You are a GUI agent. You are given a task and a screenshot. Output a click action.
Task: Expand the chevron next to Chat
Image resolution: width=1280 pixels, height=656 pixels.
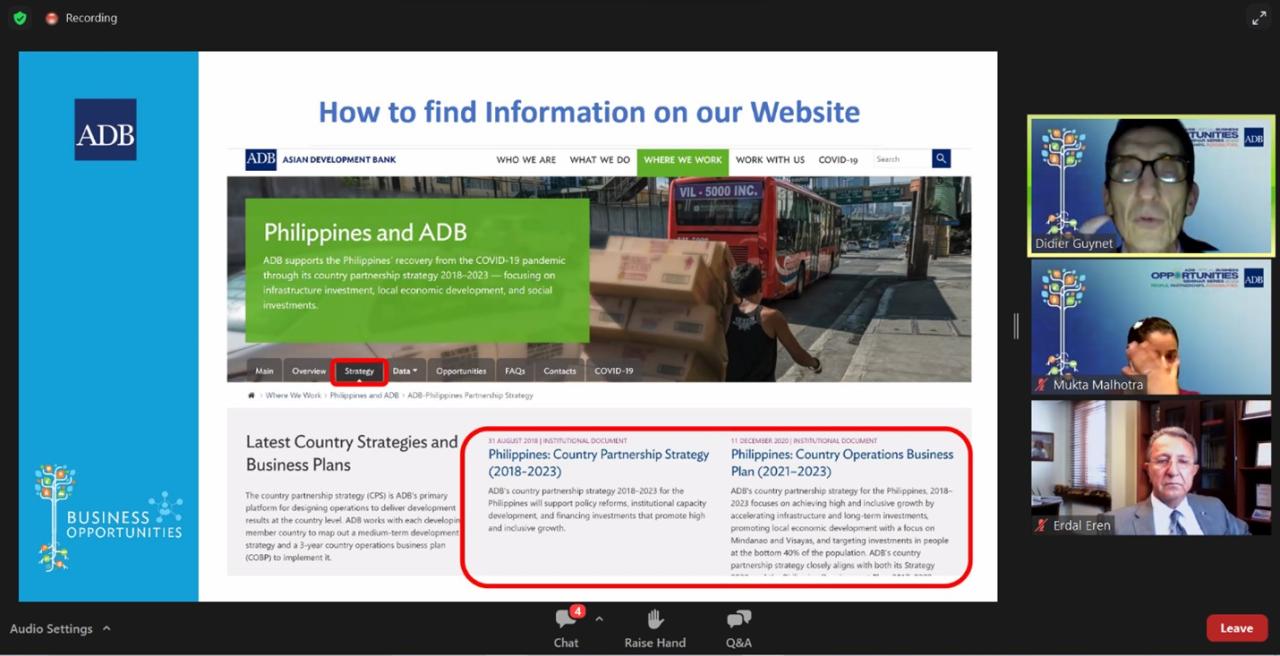(599, 619)
